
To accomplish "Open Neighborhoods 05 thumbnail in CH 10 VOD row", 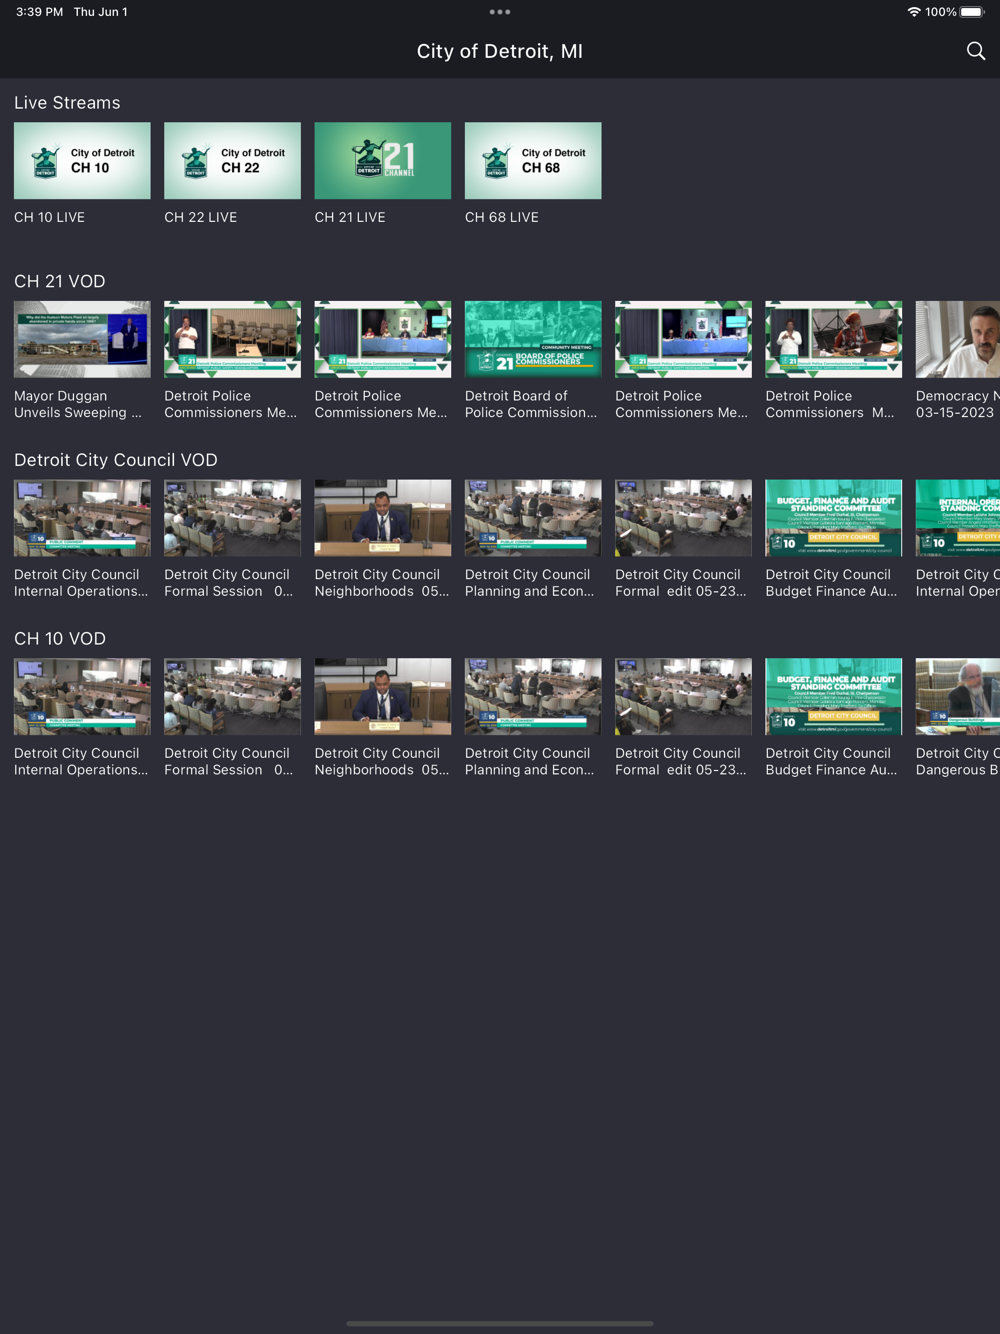I will point(383,697).
